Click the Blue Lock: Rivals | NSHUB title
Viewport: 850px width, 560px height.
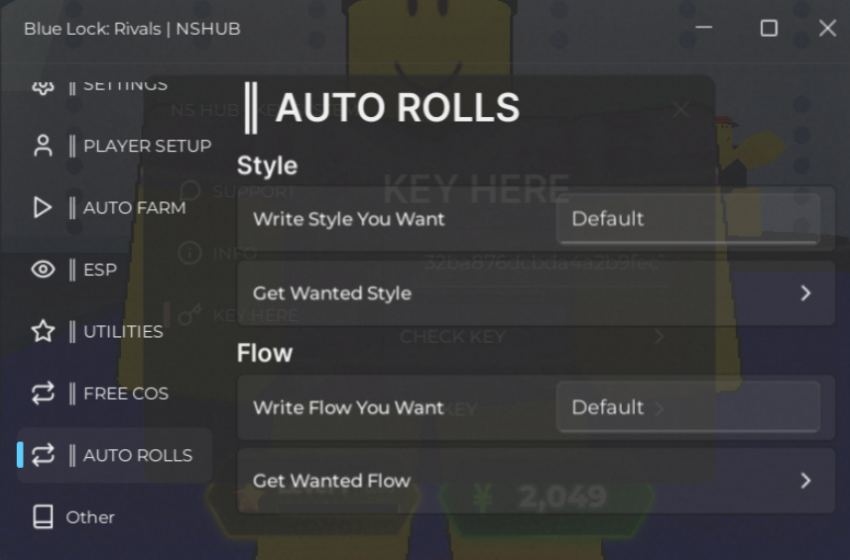[132, 29]
